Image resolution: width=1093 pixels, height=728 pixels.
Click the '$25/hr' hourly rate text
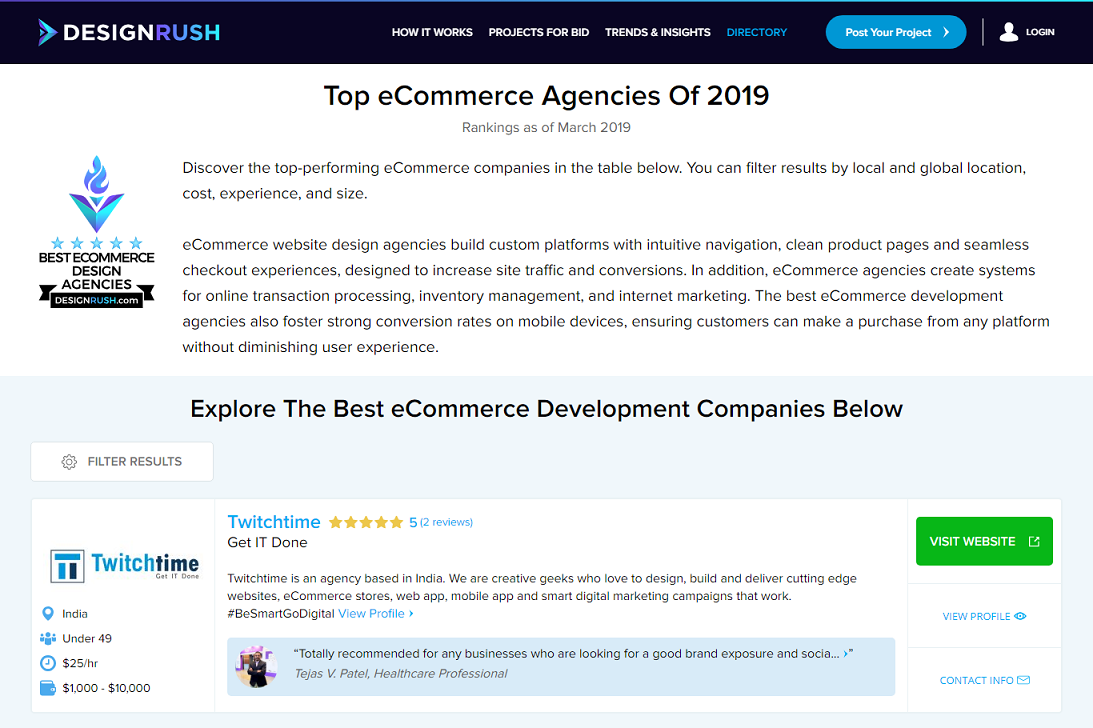[80, 663]
